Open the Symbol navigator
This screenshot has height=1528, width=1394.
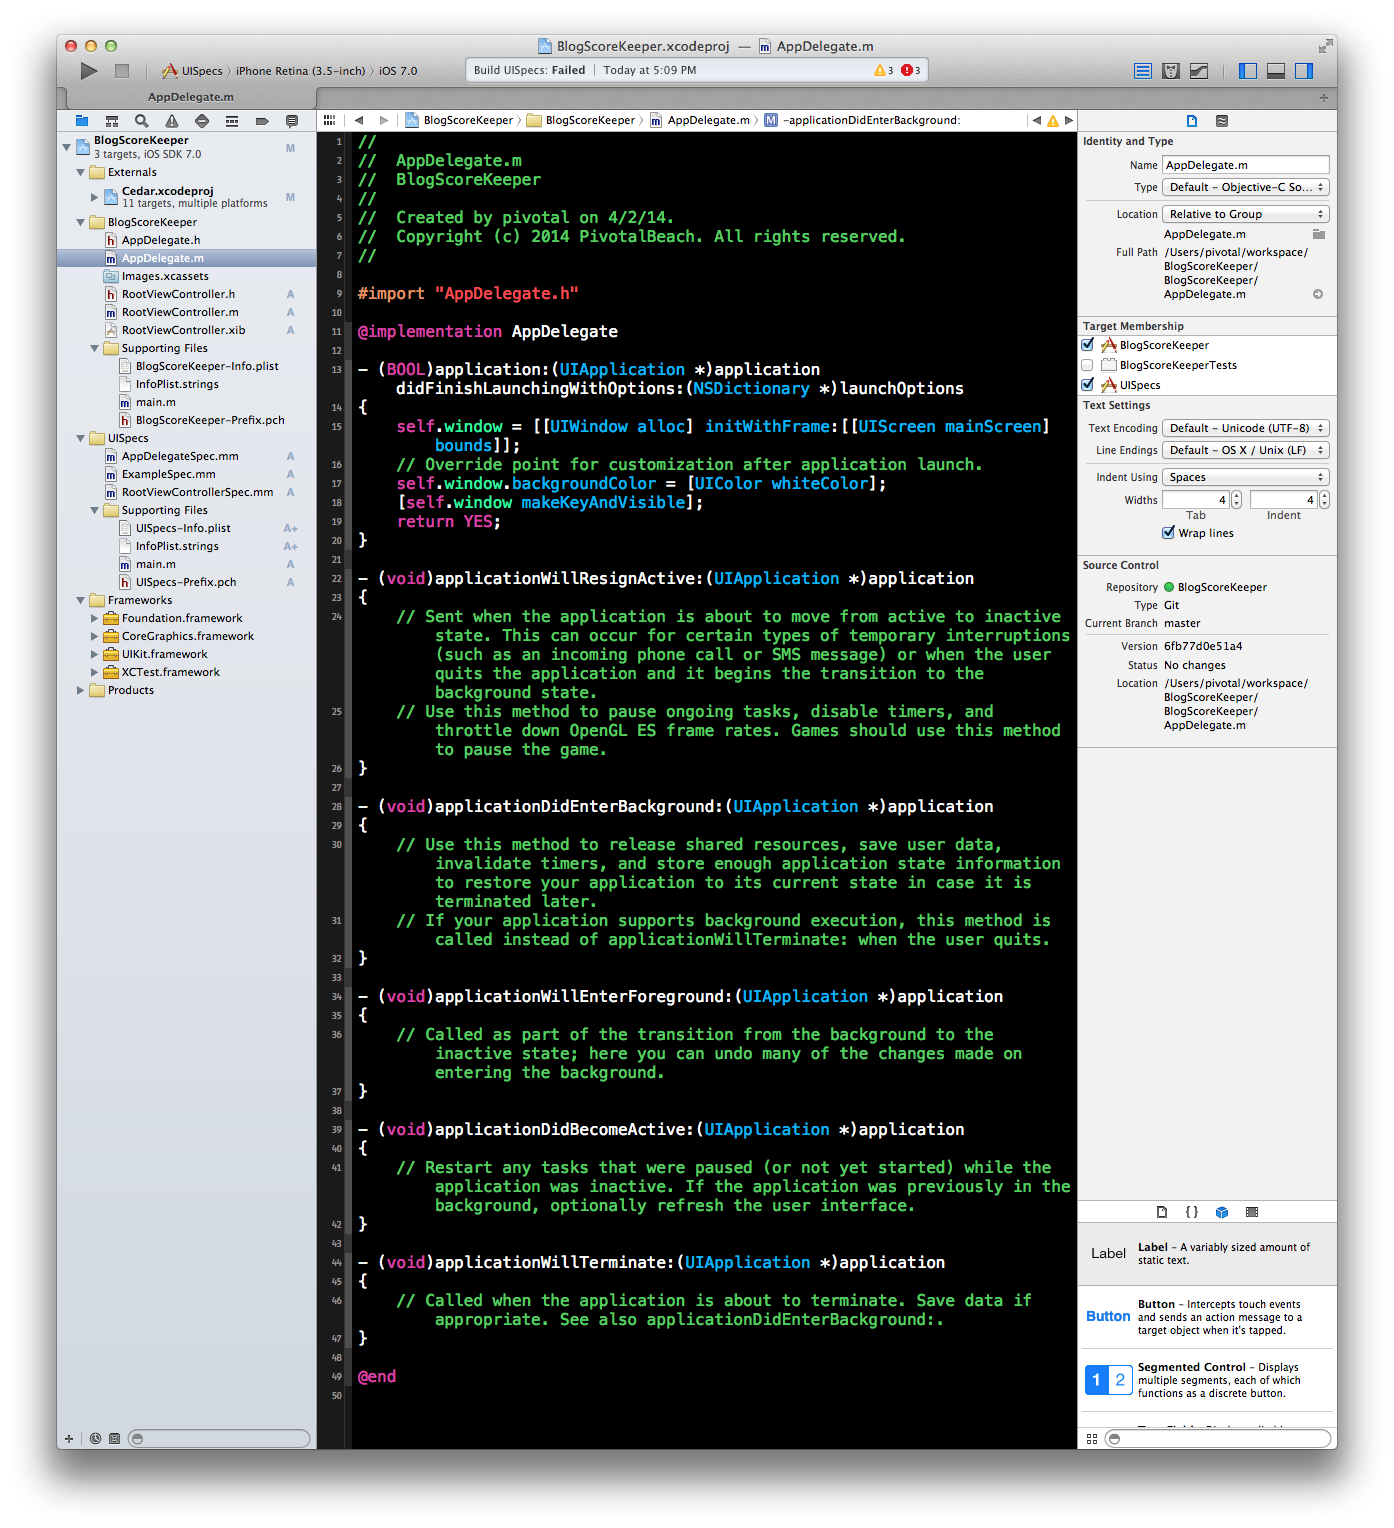[x=112, y=121]
